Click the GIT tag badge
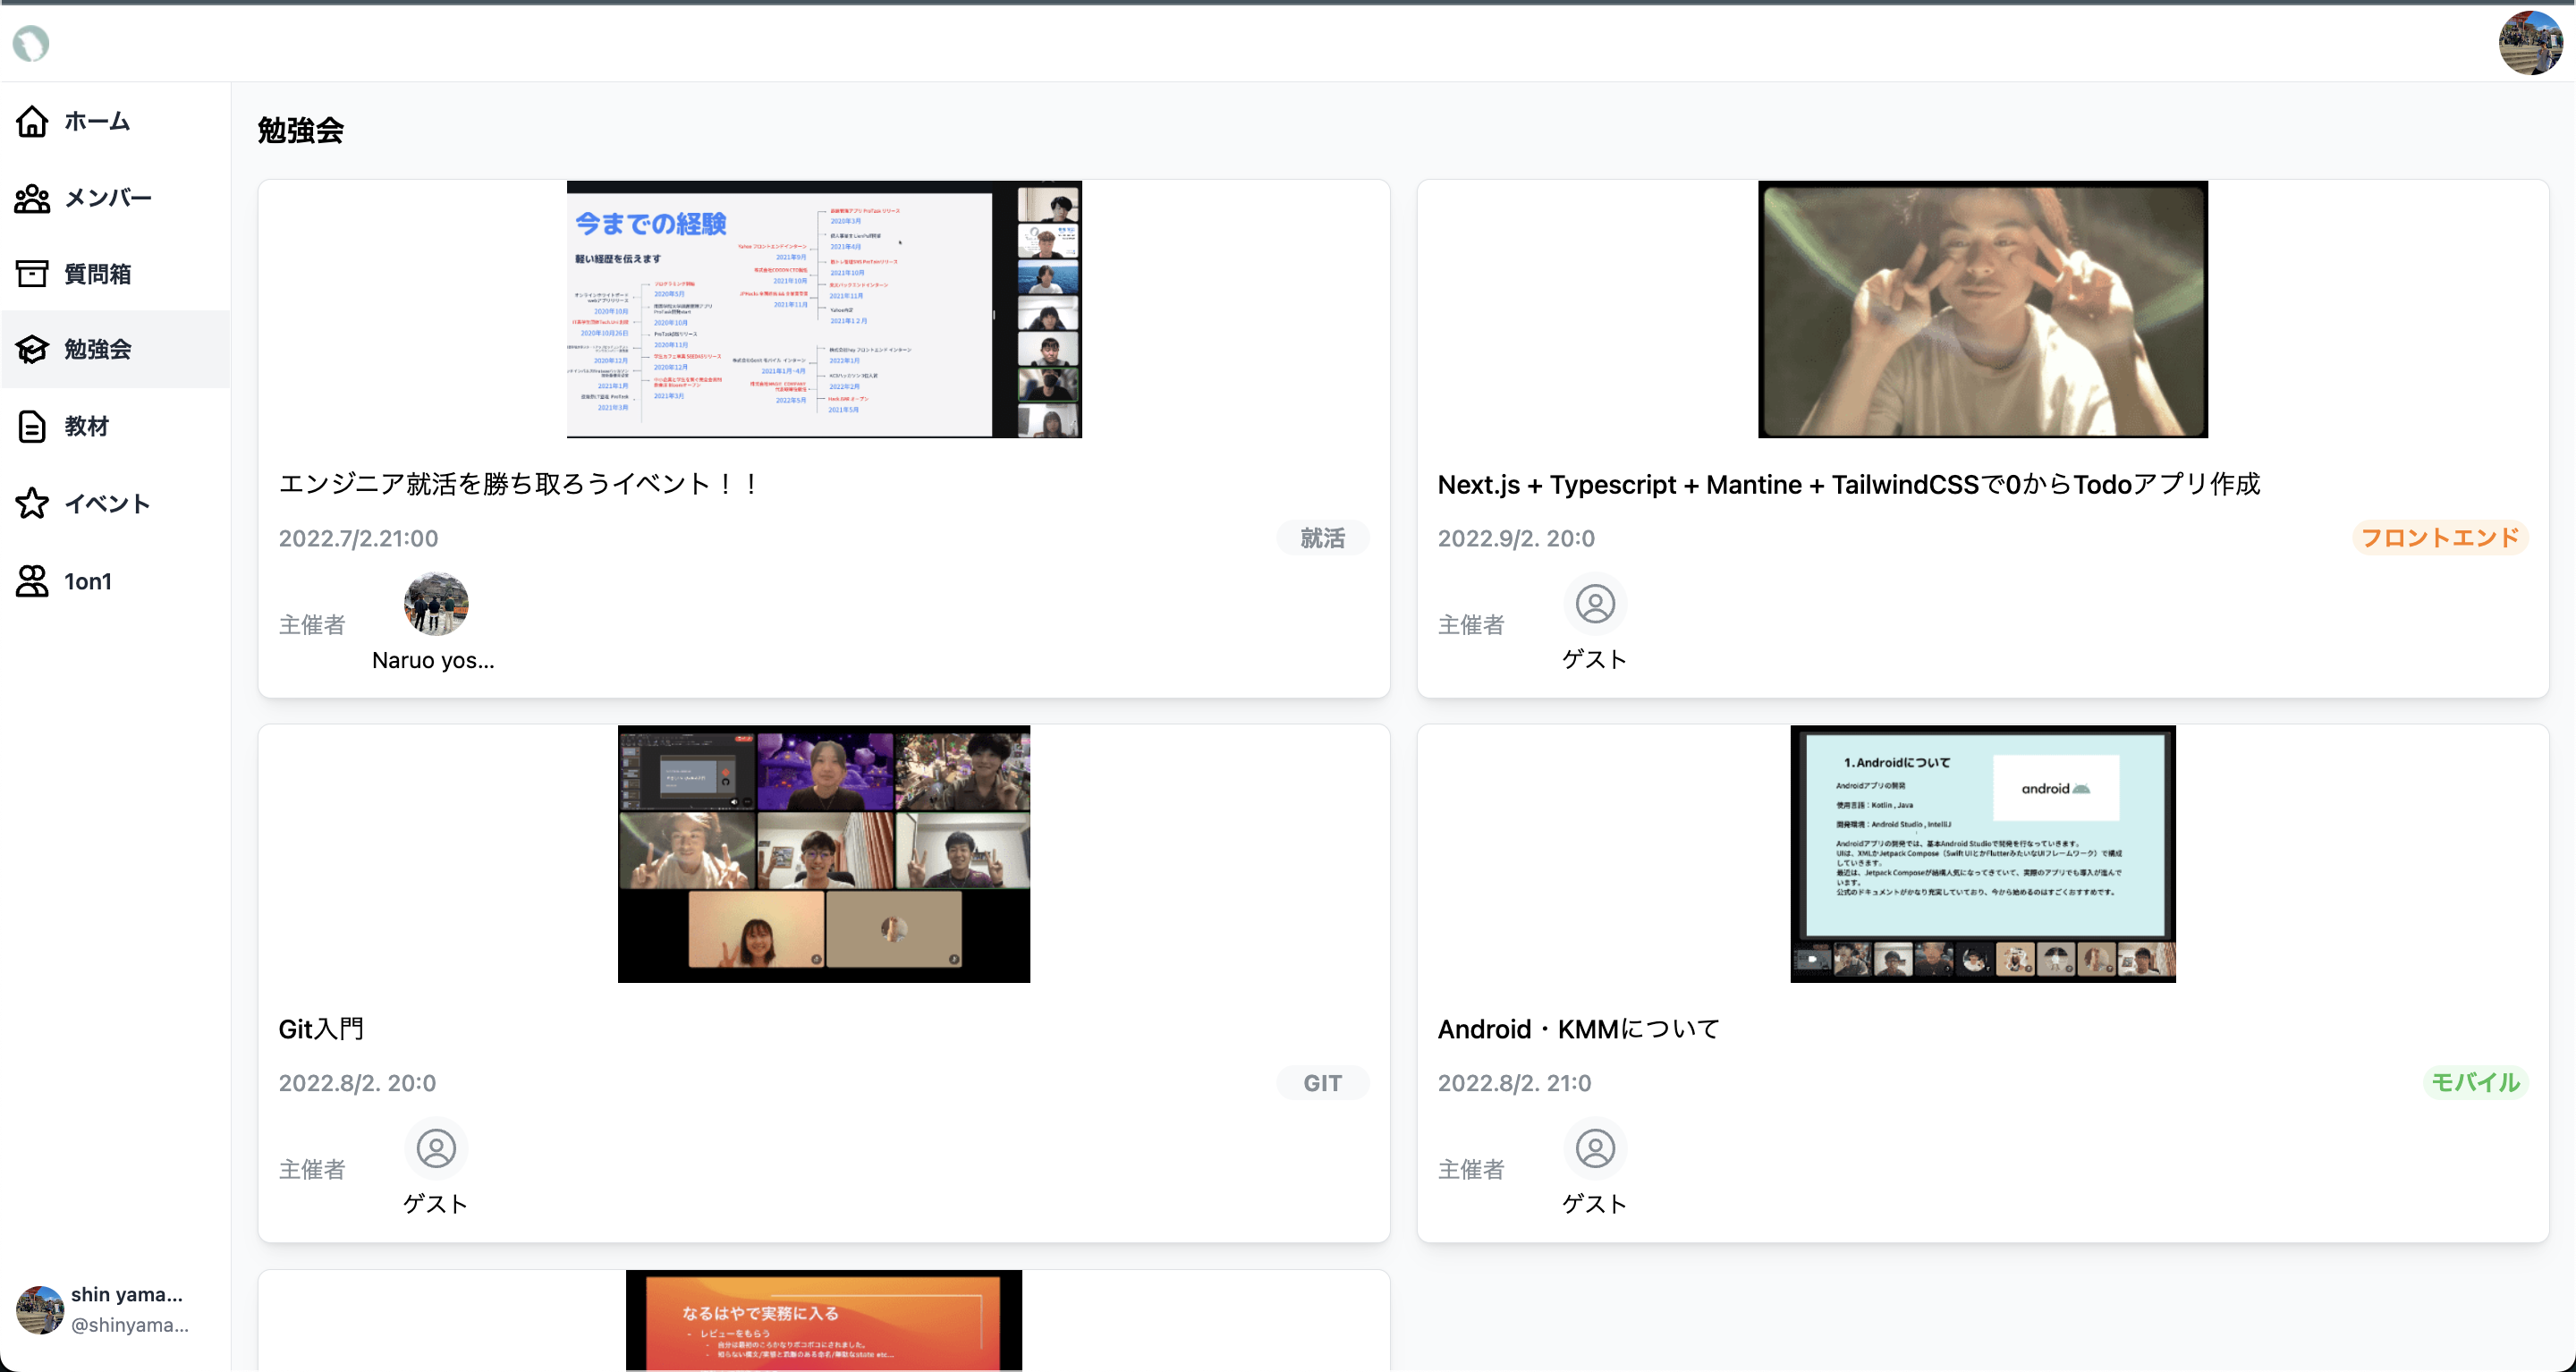The image size is (2576, 1372). (1322, 1082)
